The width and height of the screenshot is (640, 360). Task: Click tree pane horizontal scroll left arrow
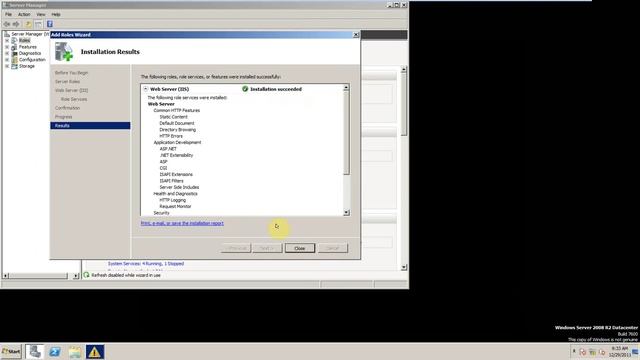[5, 276]
